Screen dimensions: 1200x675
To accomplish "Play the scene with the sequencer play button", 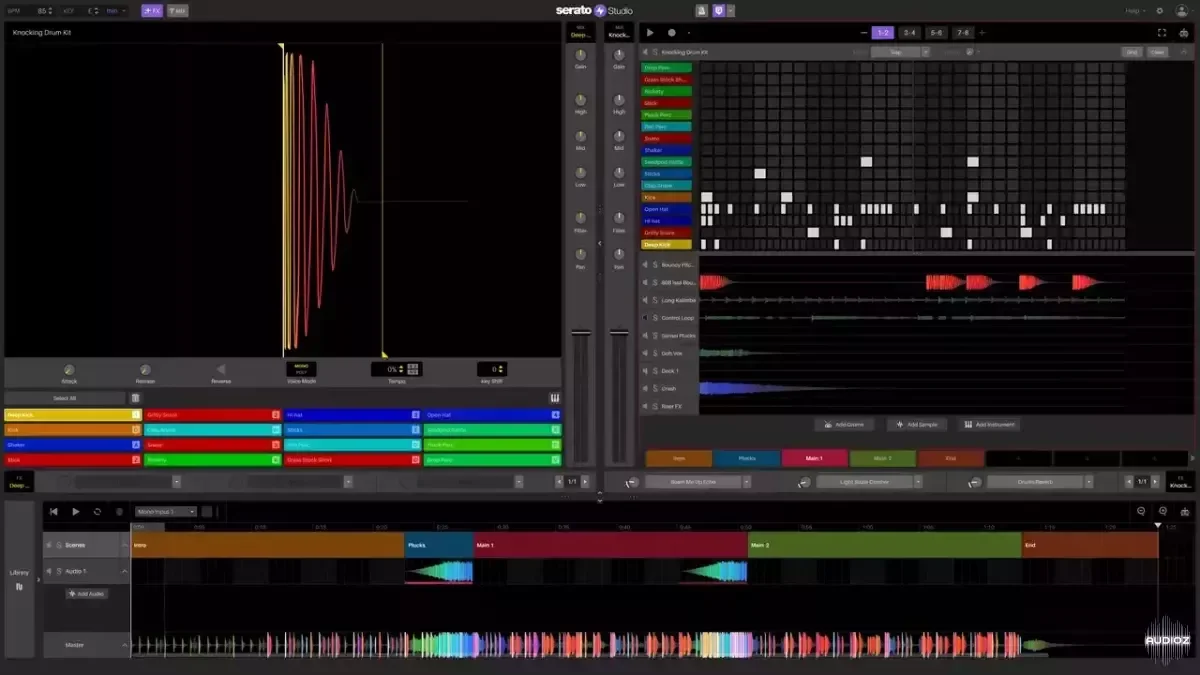I will [x=651, y=32].
